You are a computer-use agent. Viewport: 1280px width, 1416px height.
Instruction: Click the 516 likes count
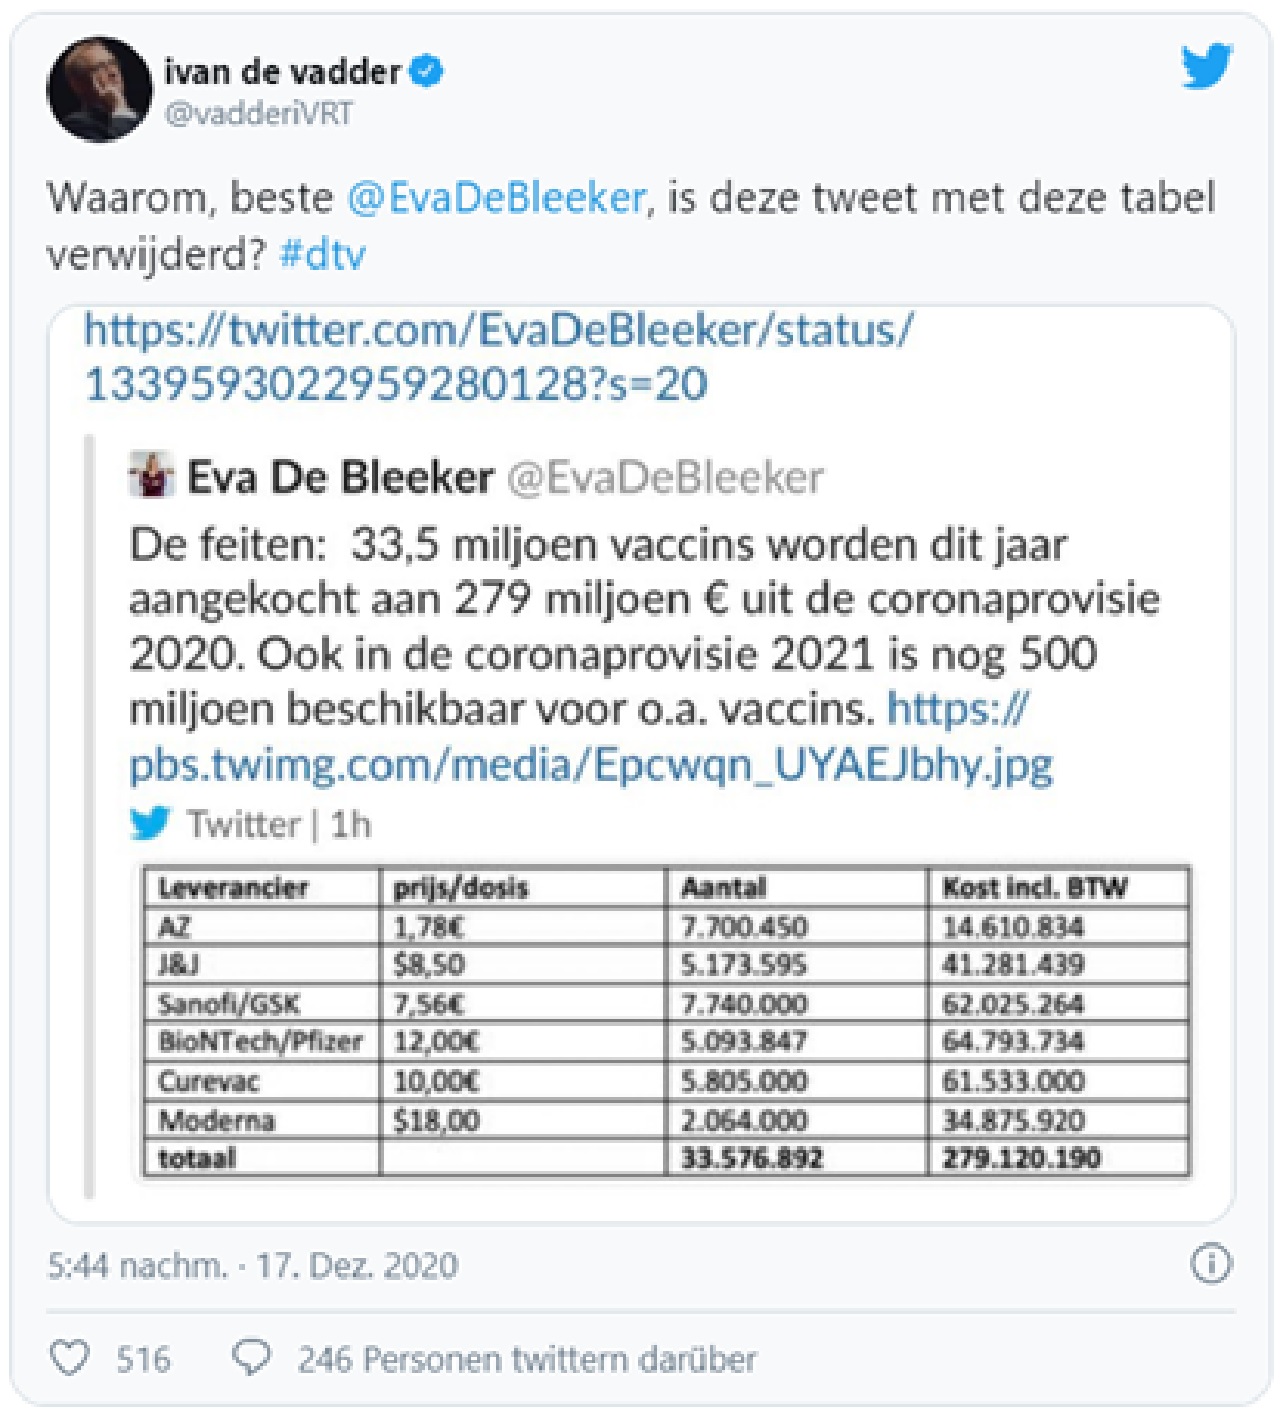point(143,1359)
